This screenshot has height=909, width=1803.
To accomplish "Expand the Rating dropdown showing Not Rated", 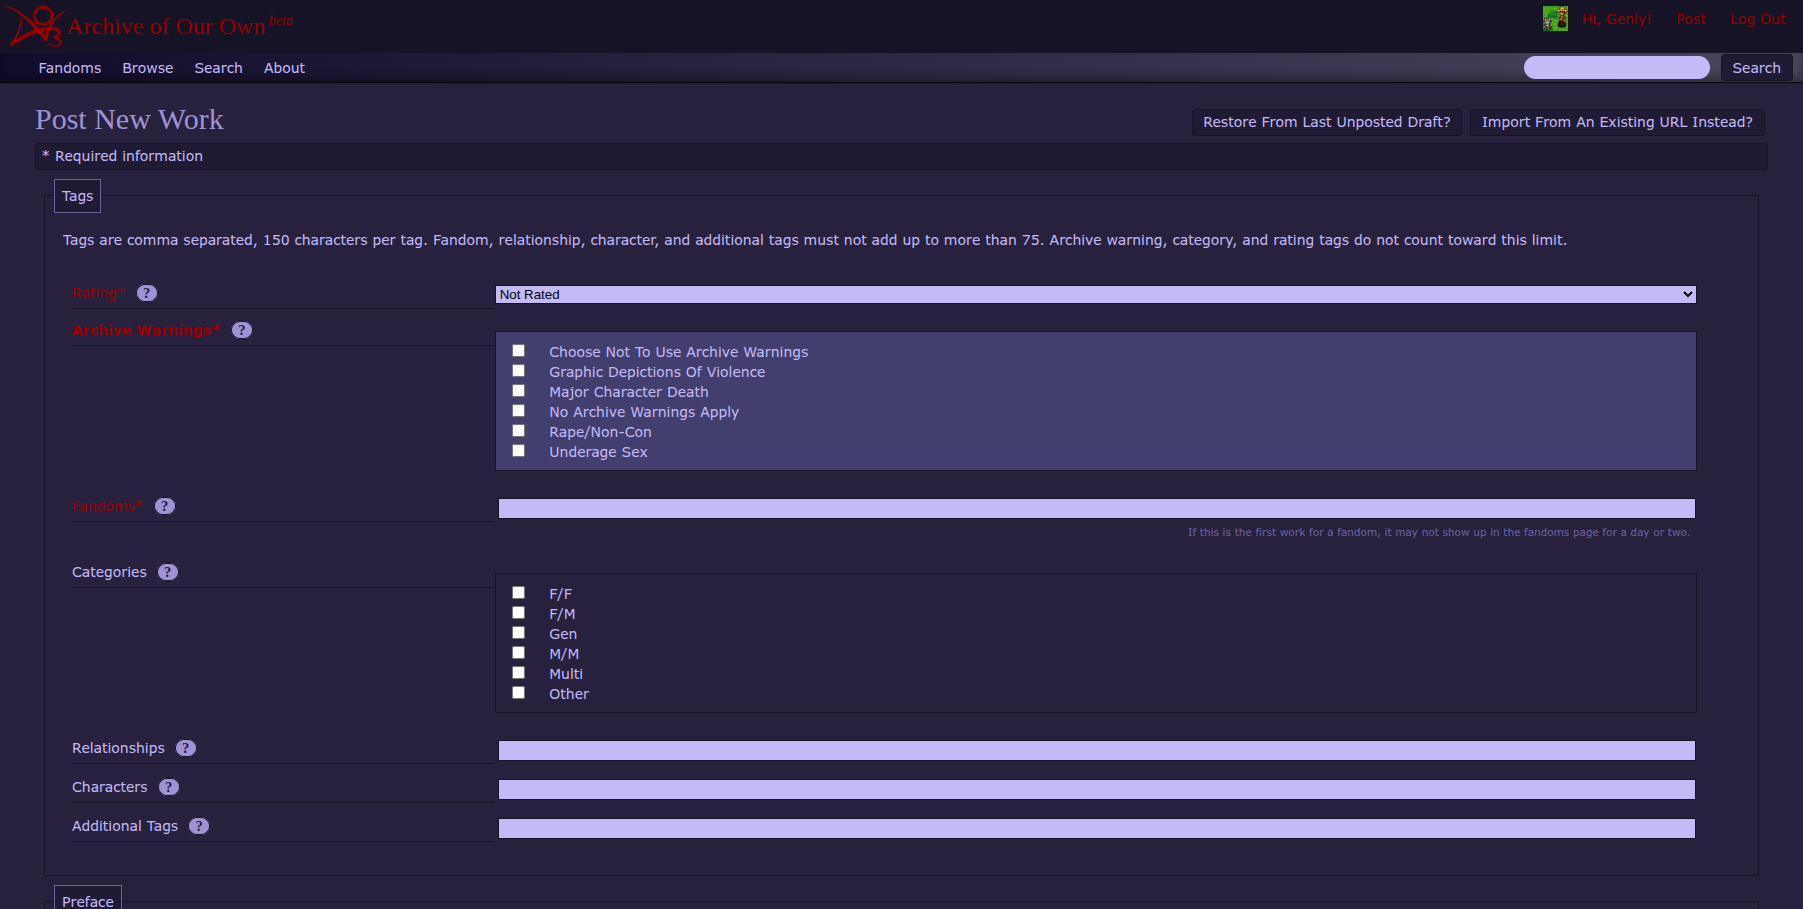I will pos(1095,294).
